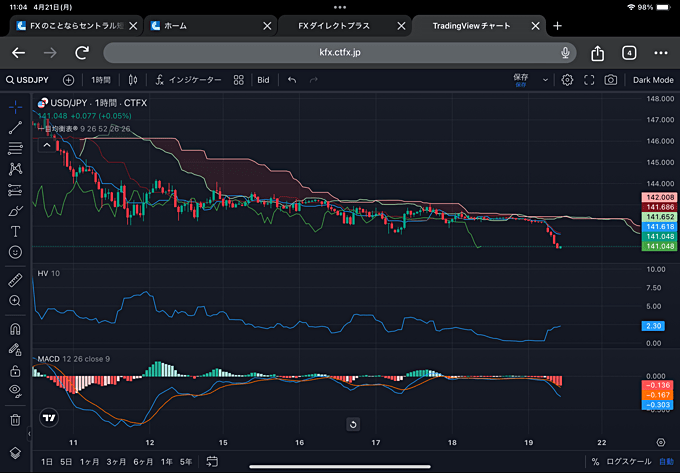This screenshot has height=473, width=680.
Task: Select the 5年 date range
Action: [186, 462]
